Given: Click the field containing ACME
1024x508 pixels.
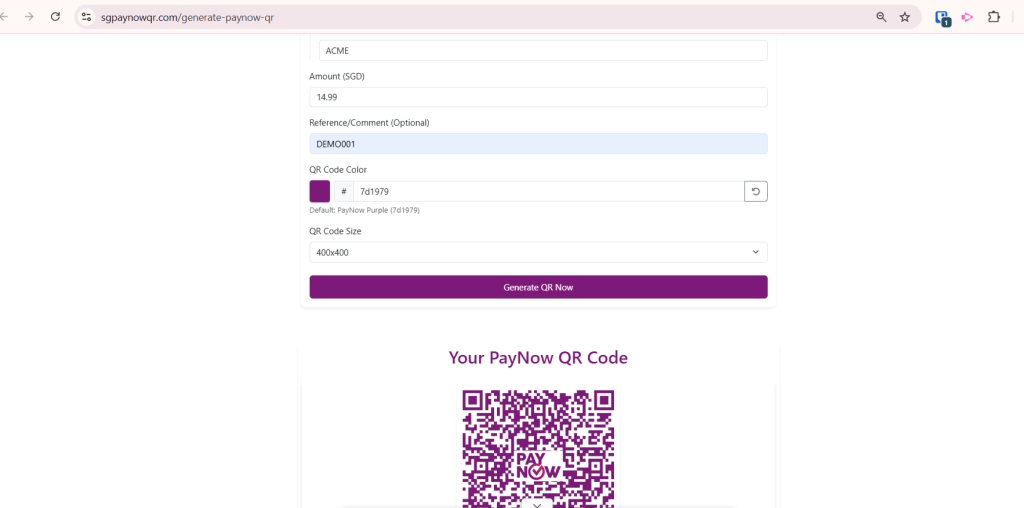Looking at the screenshot, I should pyautogui.click(x=543, y=50).
